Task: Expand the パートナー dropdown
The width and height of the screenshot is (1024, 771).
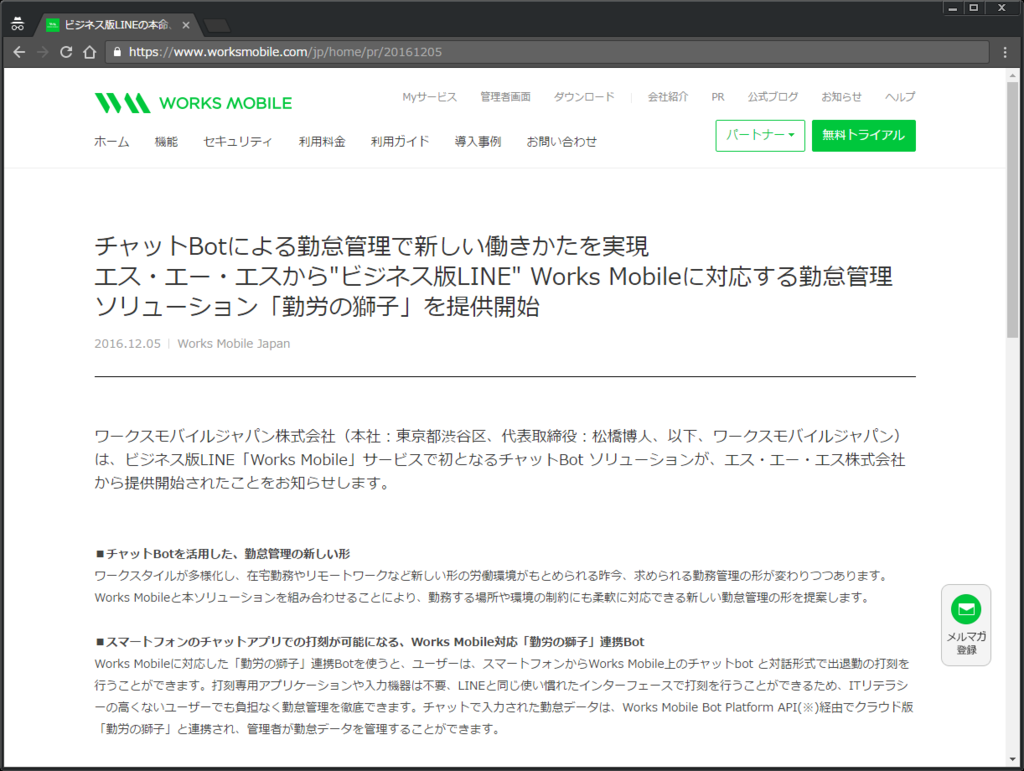Action: tap(760, 136)
